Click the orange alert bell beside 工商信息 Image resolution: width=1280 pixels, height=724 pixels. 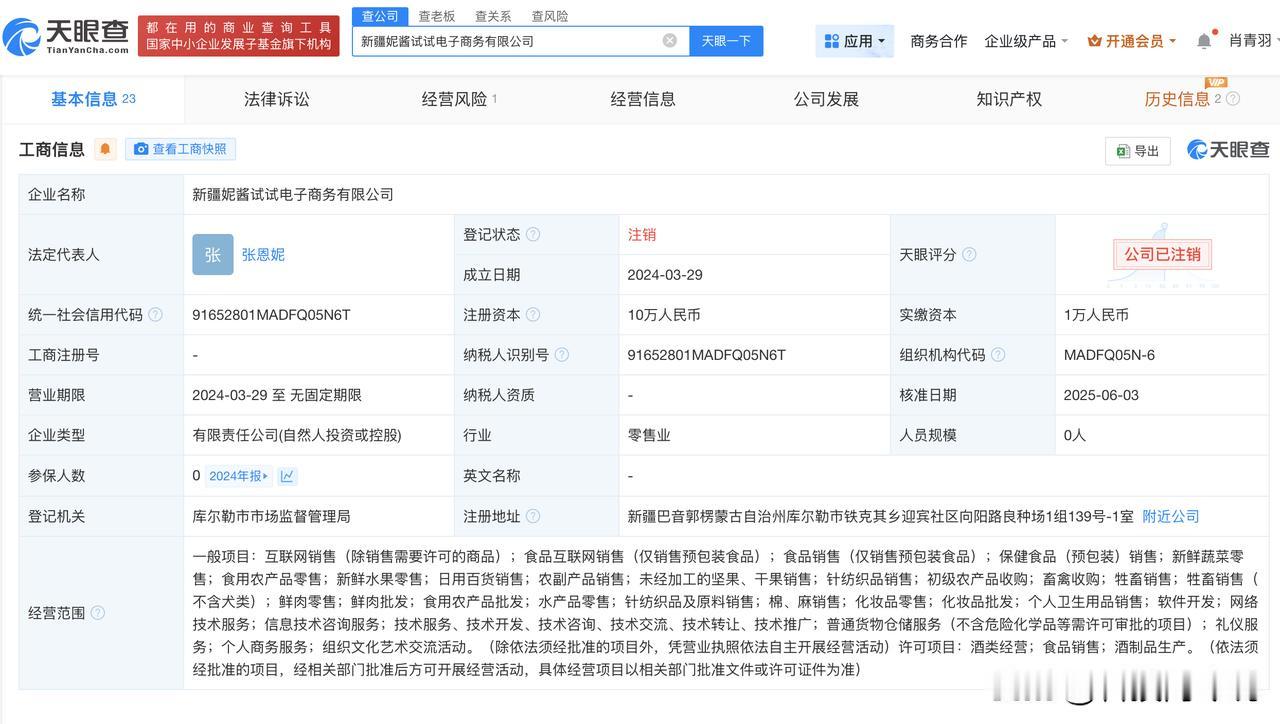(105, 149)
